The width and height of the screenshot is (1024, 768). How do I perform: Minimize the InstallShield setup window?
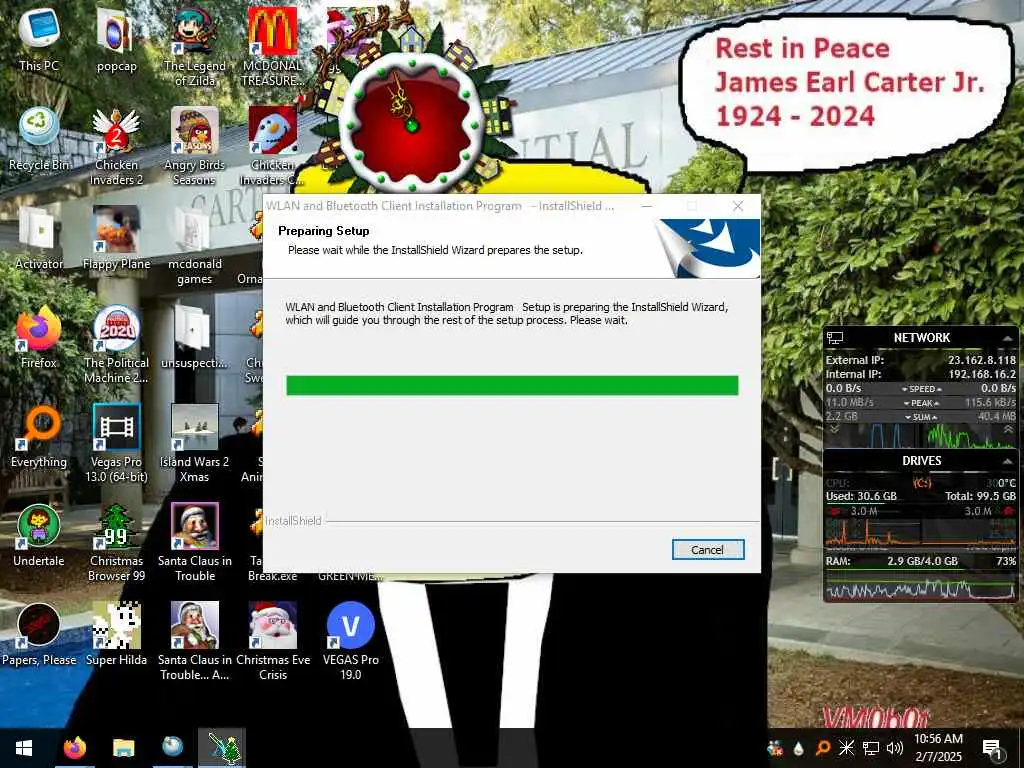tap(647, 206)
